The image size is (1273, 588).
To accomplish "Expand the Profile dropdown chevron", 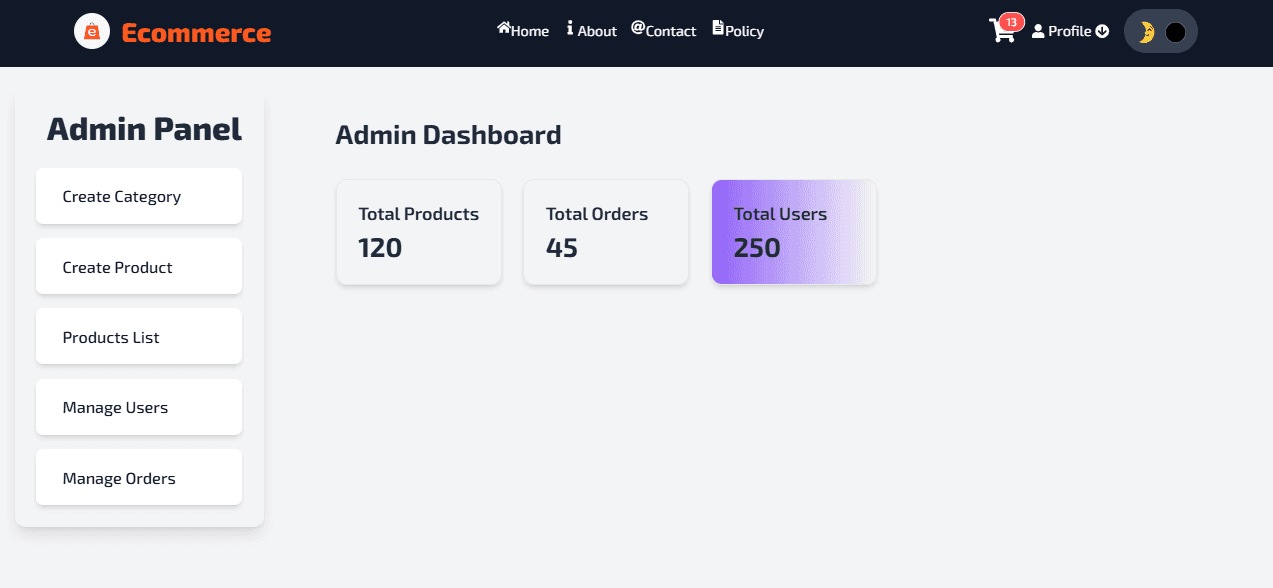I will point(1100,31).
